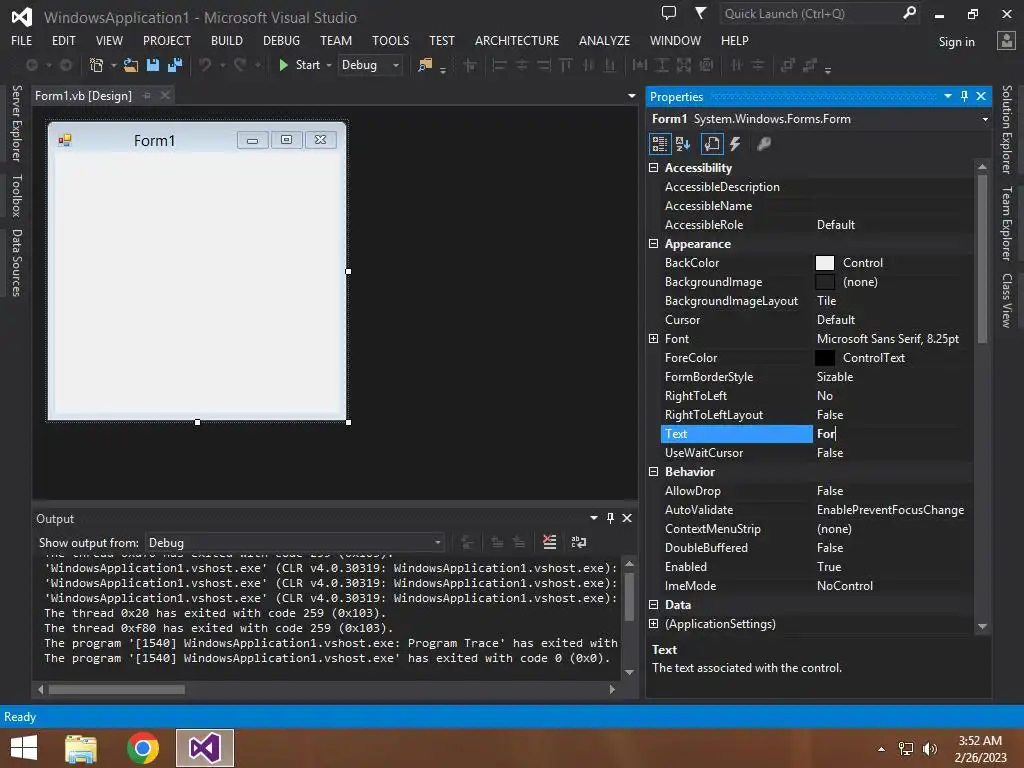Collapse the Accessibility category
Screen dimensions: 1024x768
coord(653,168)
